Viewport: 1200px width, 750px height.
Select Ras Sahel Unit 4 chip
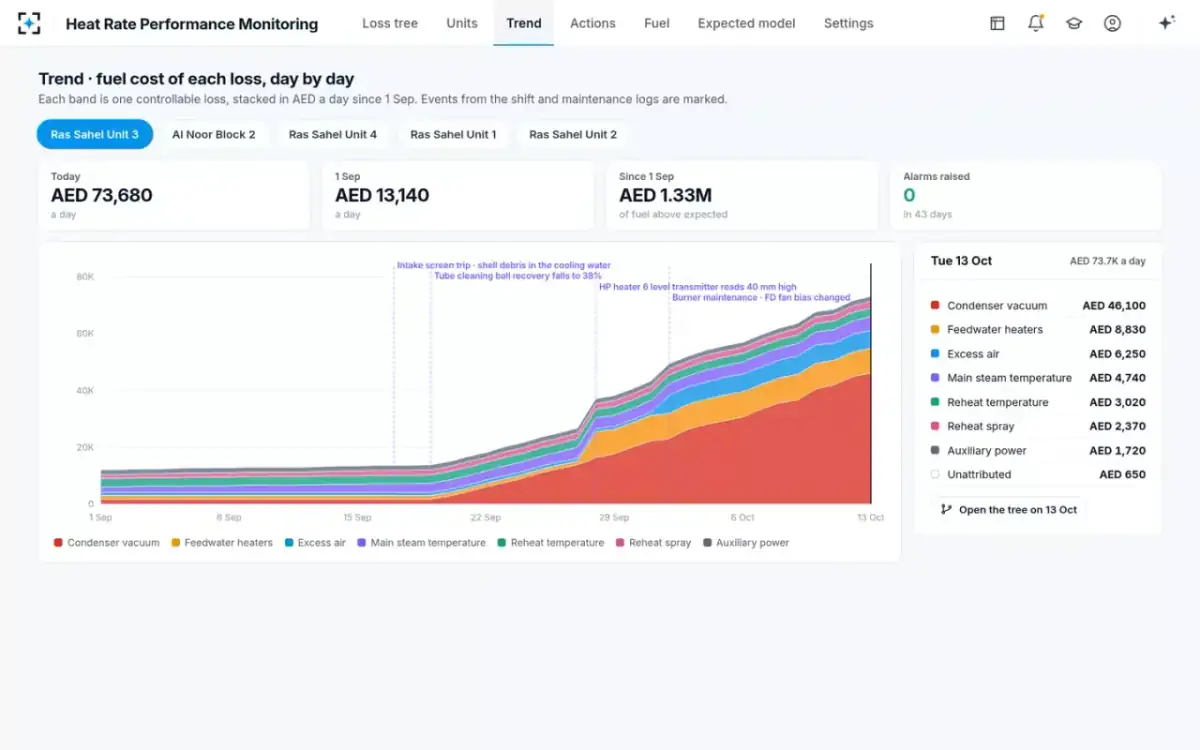(x=333, y=134)
